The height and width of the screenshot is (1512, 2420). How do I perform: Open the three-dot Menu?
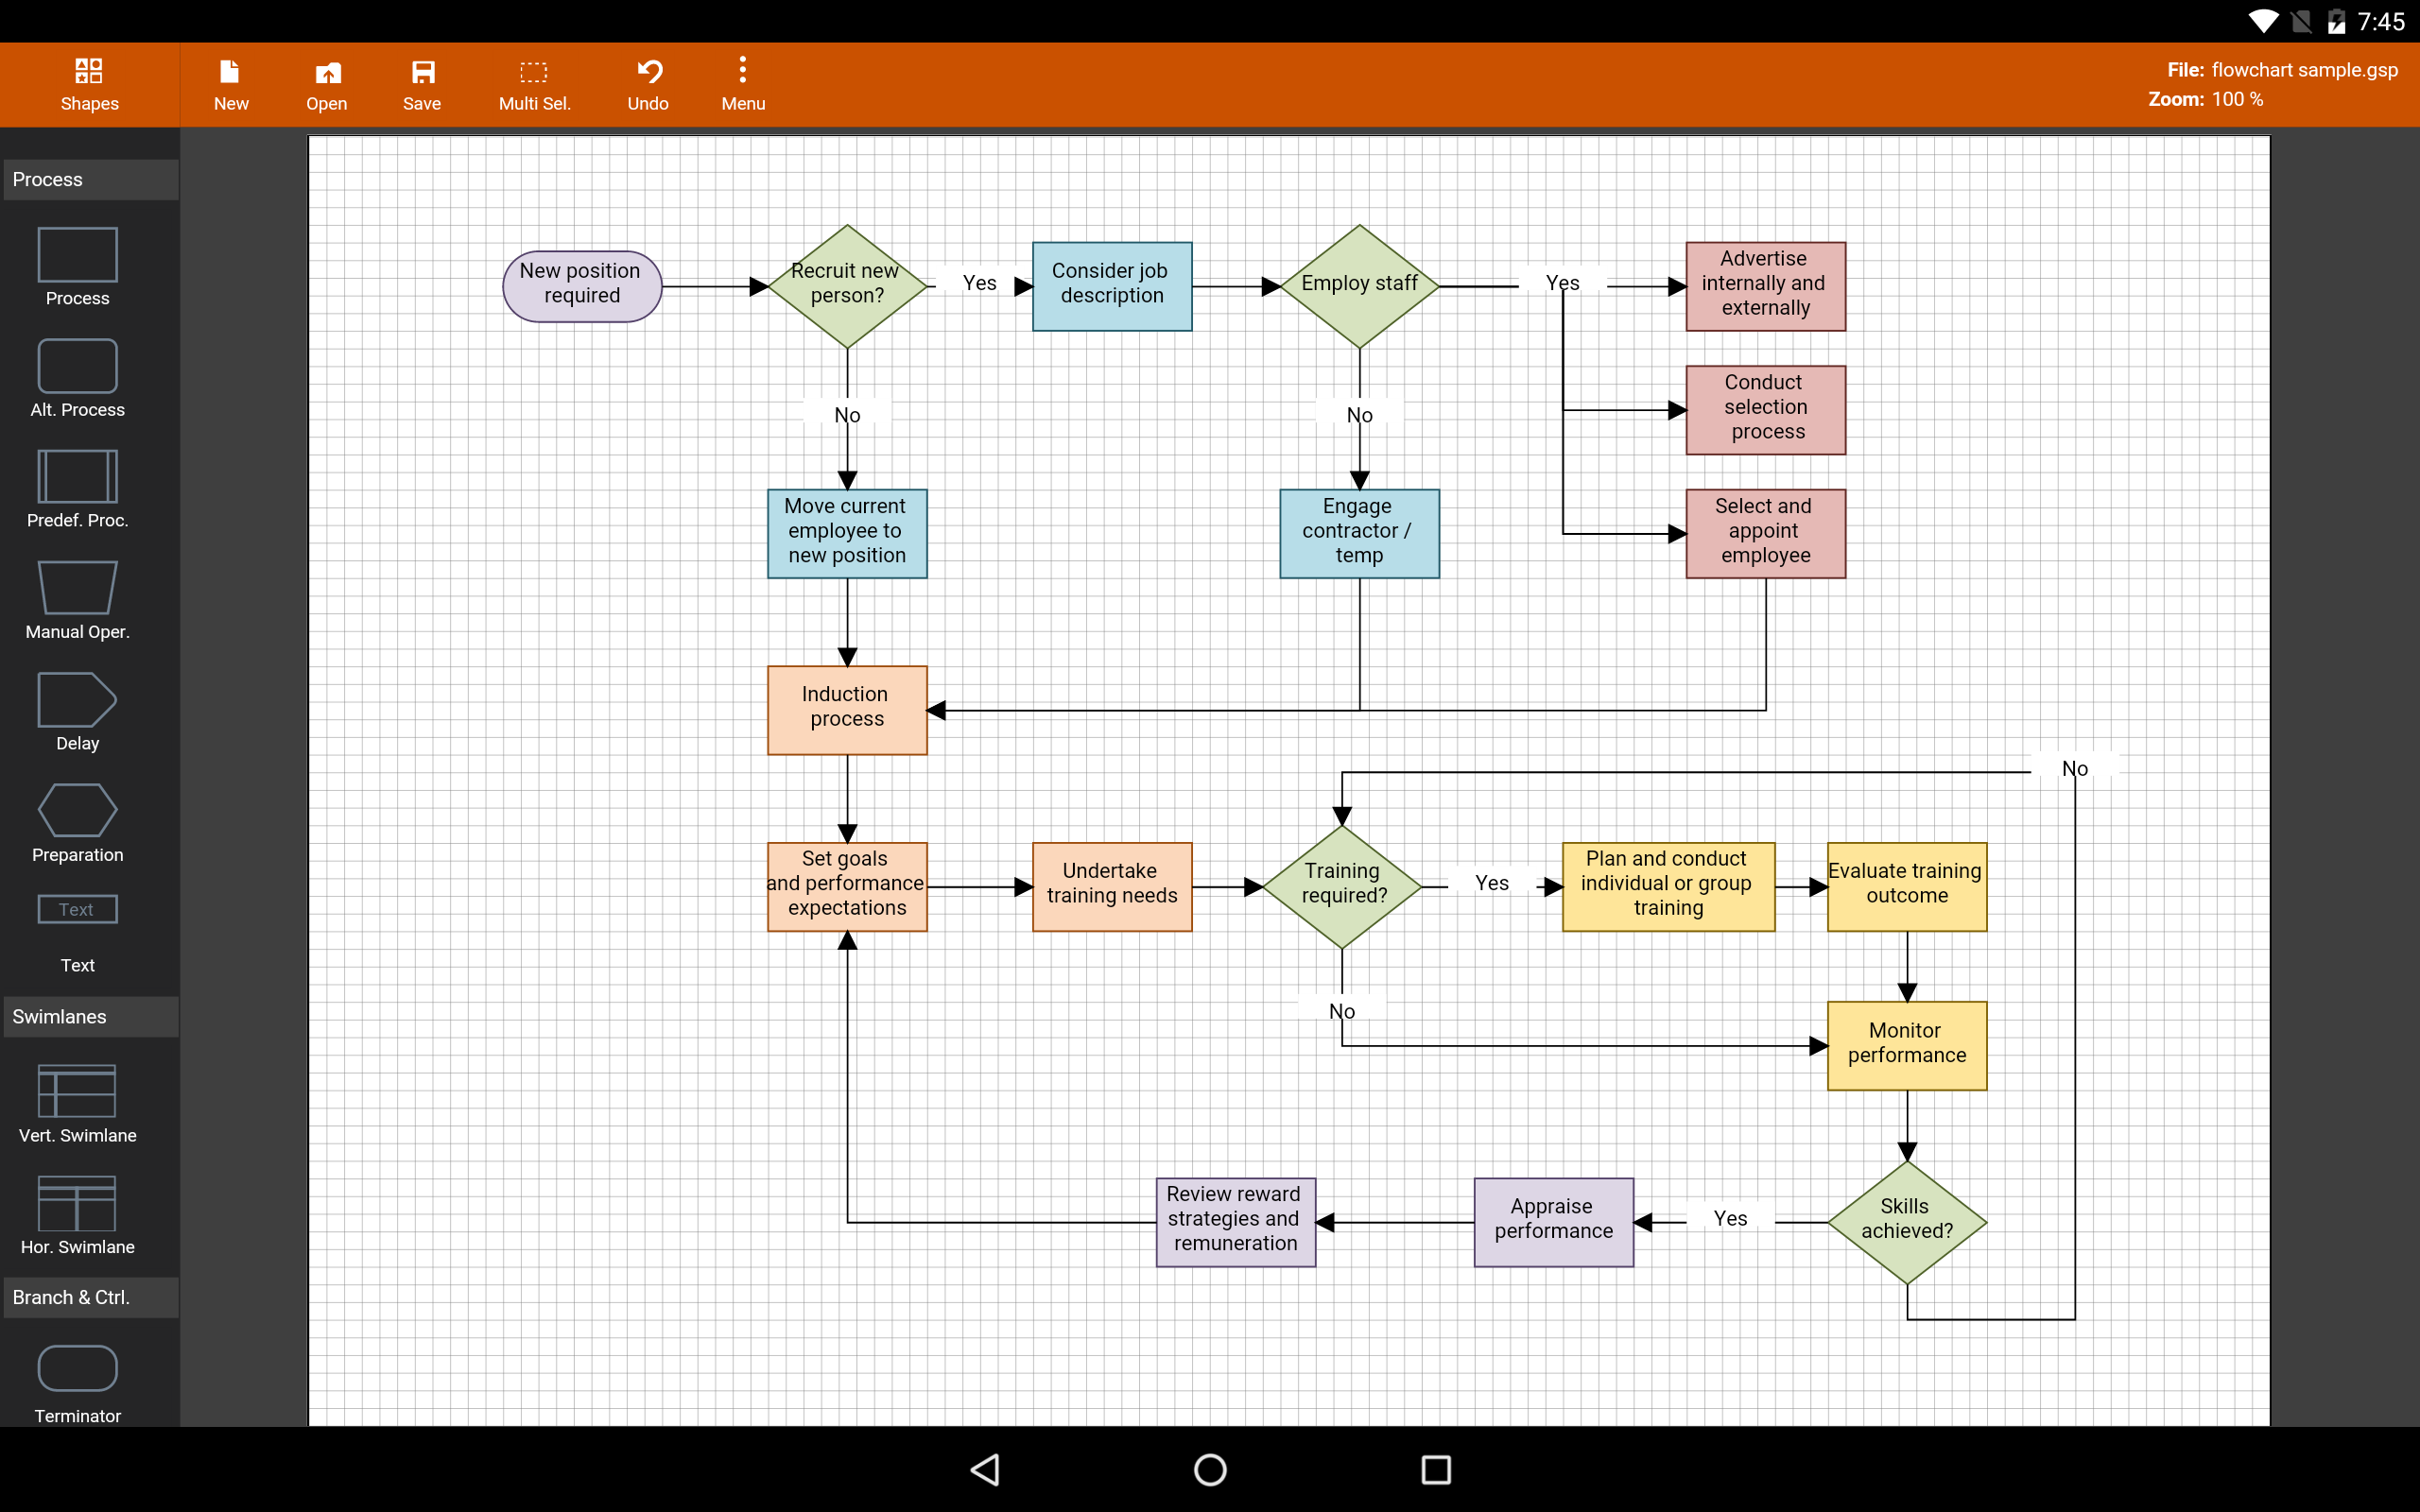(742, 84)
